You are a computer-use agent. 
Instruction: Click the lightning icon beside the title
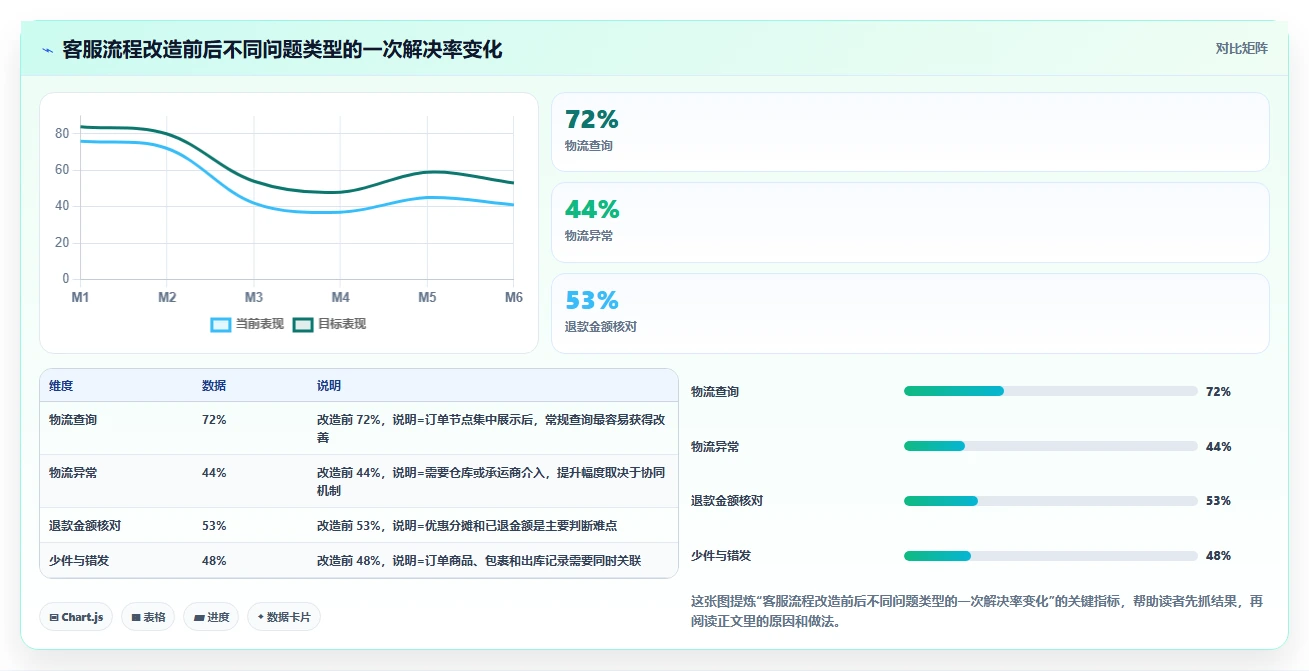[x=47, y=50]
